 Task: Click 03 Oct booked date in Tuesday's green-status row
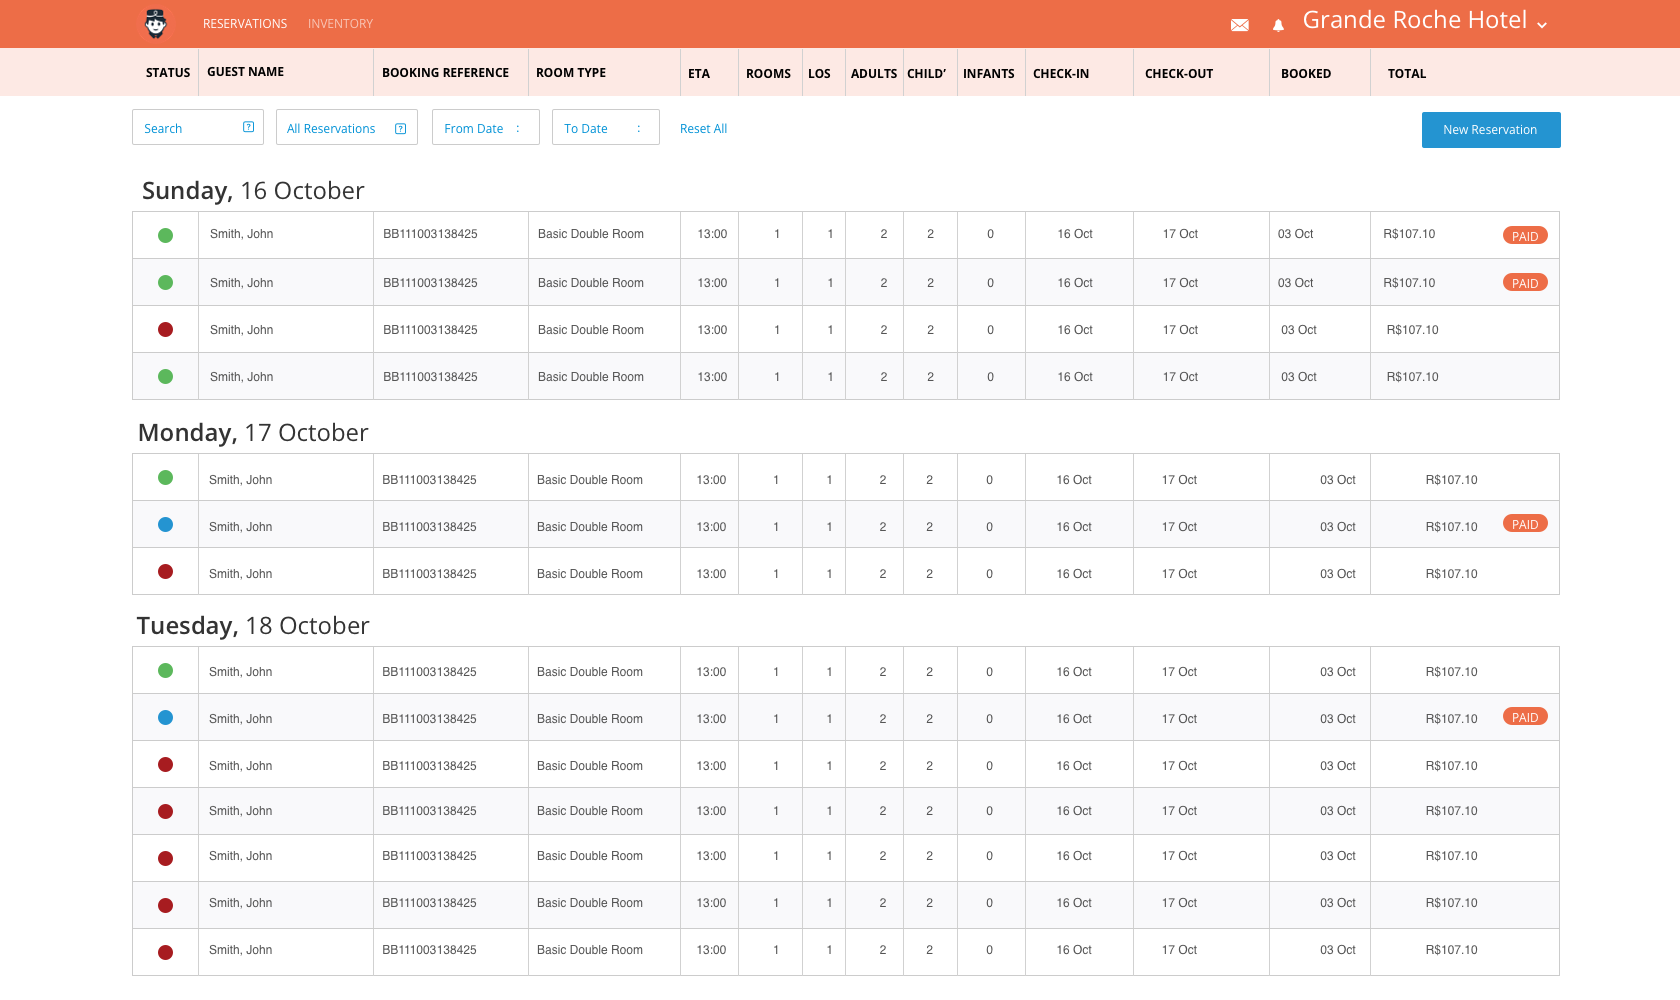1338,672
